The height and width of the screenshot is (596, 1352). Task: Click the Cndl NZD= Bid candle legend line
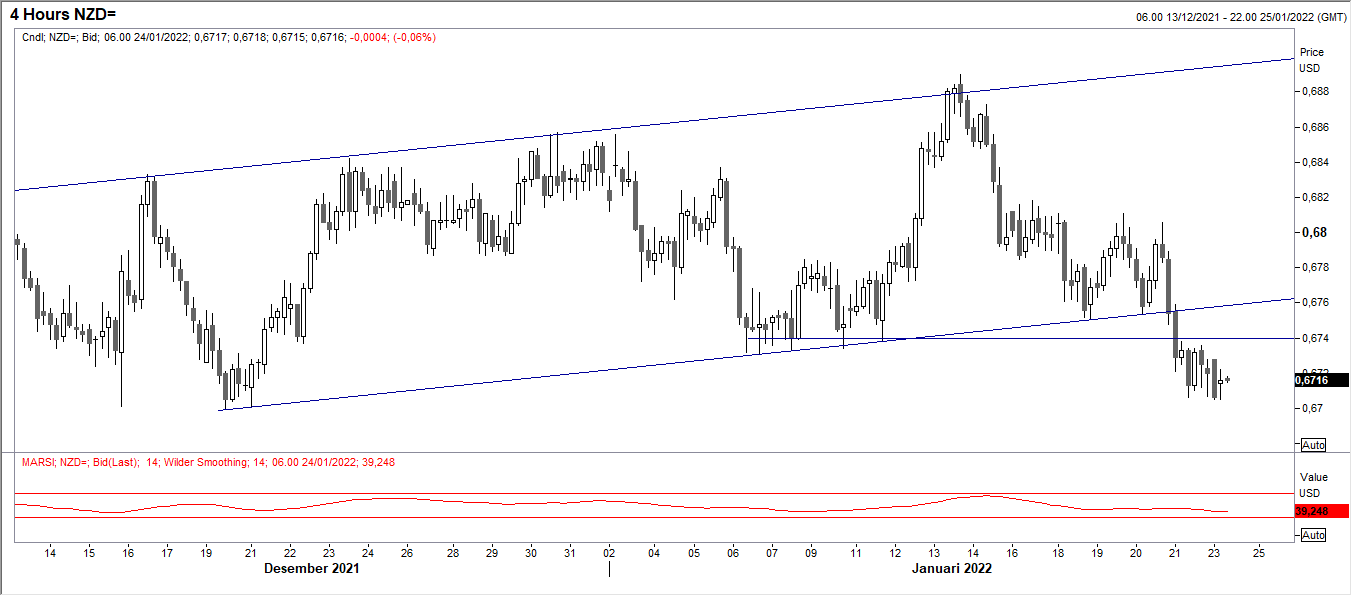click(x=229, y=37)
